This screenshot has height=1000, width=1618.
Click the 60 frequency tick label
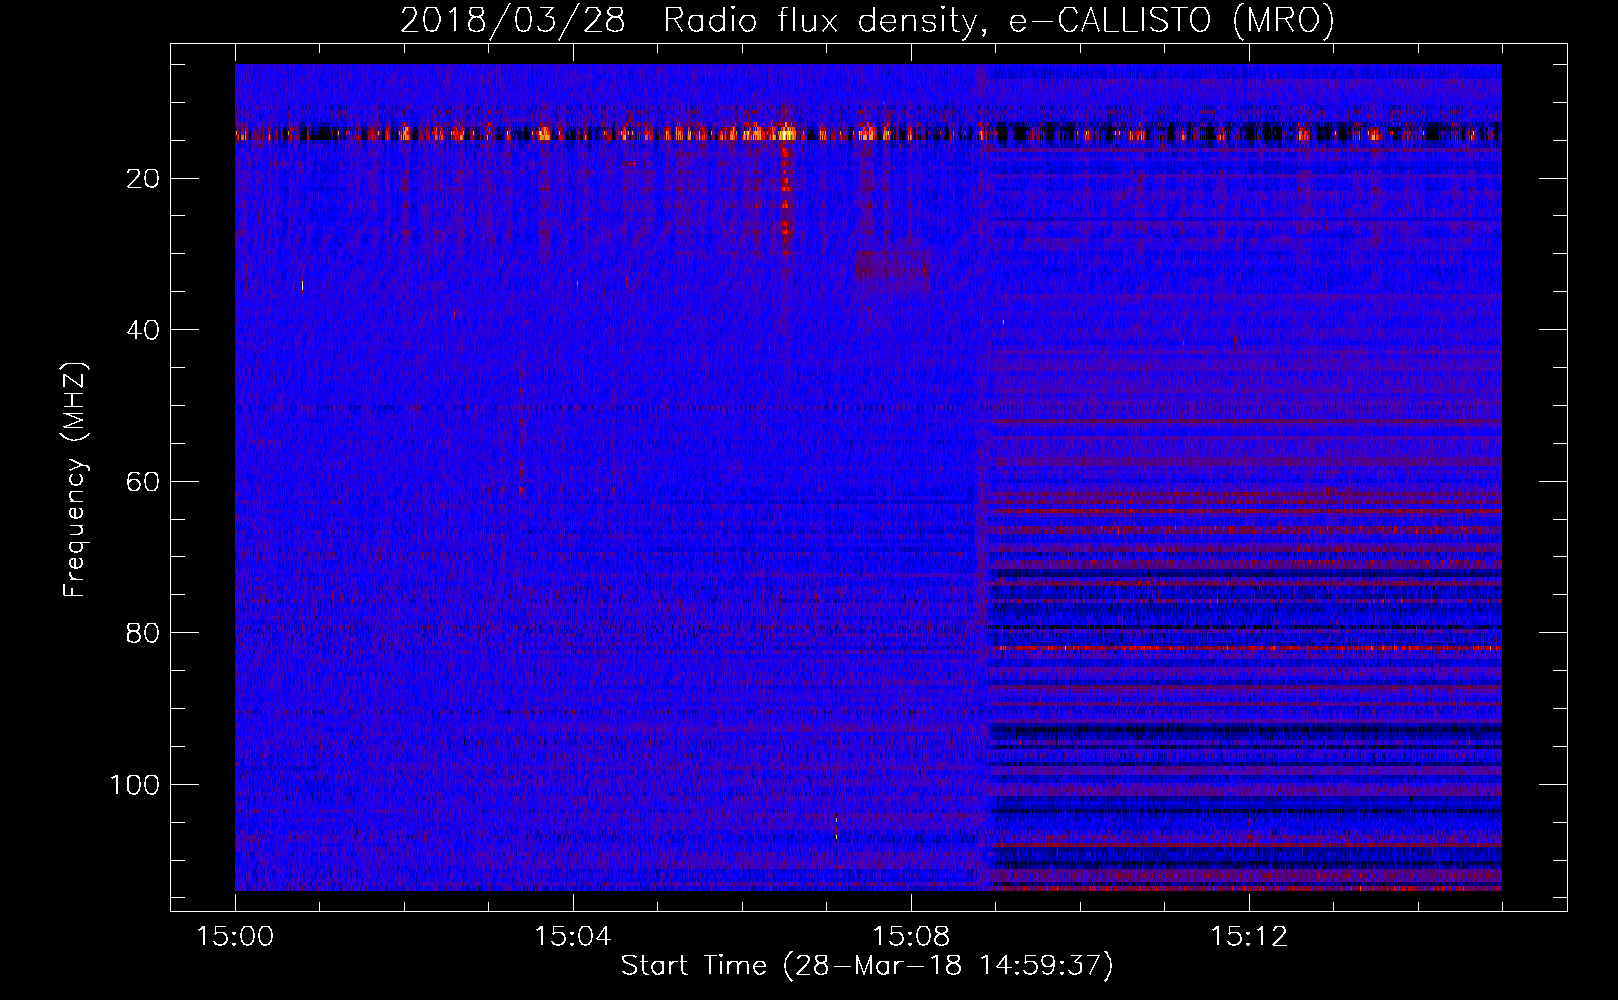coord(144,482)
